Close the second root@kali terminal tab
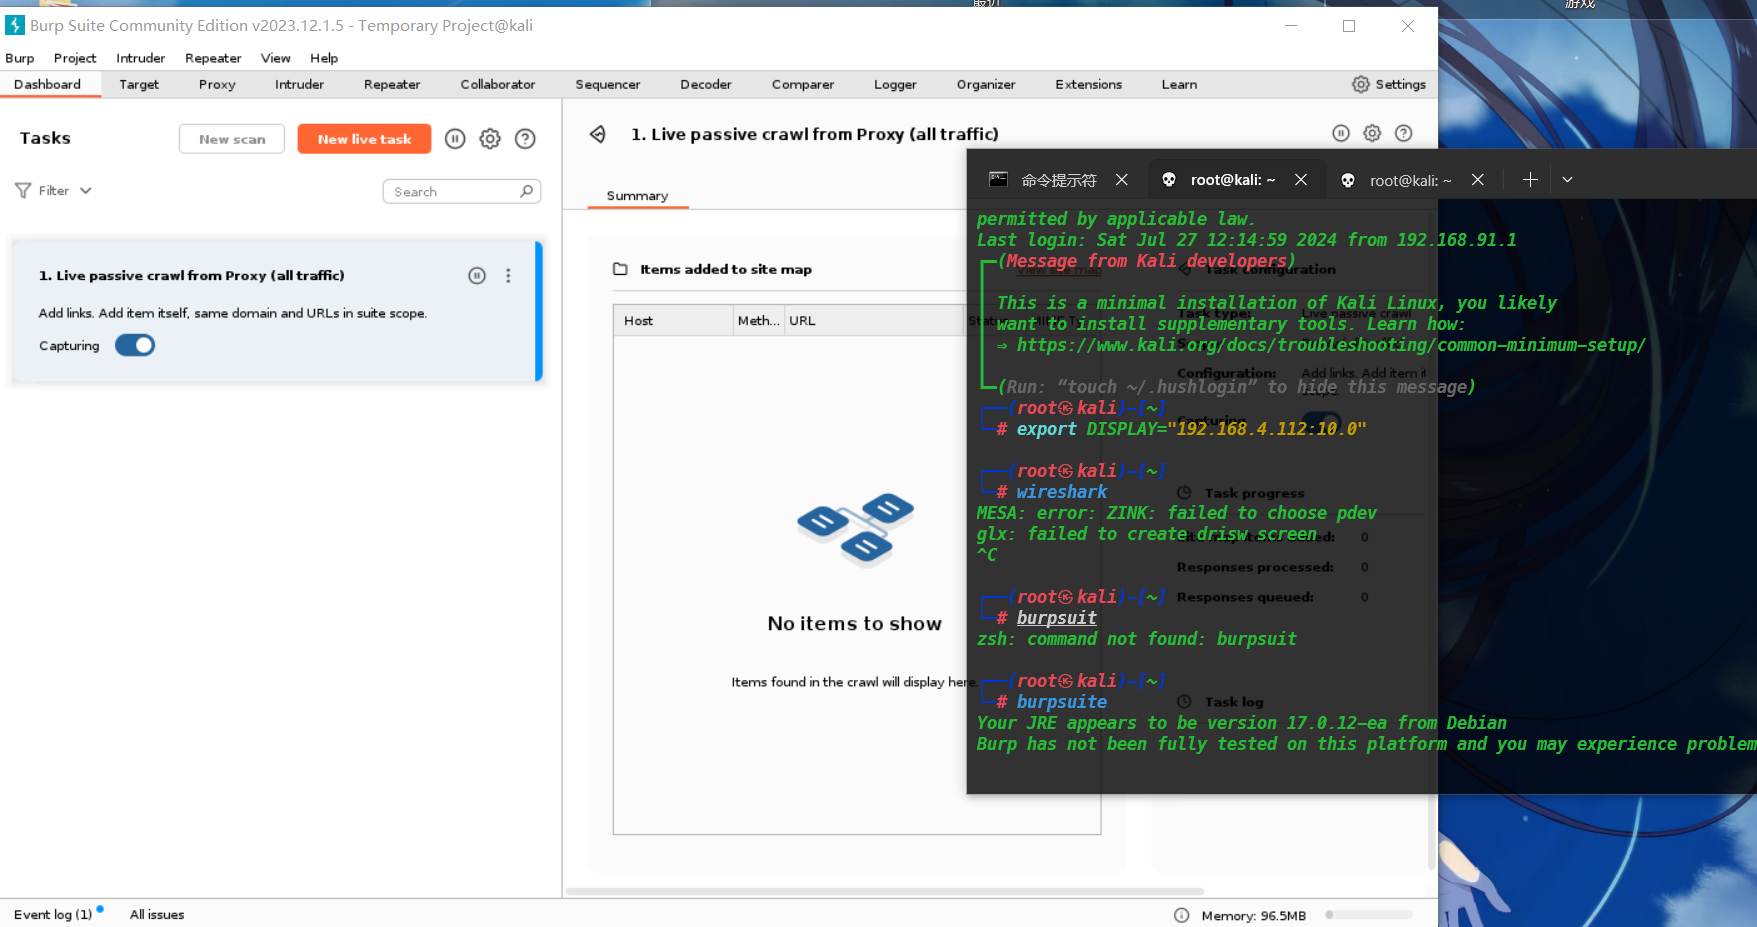 click(1478, 180)
